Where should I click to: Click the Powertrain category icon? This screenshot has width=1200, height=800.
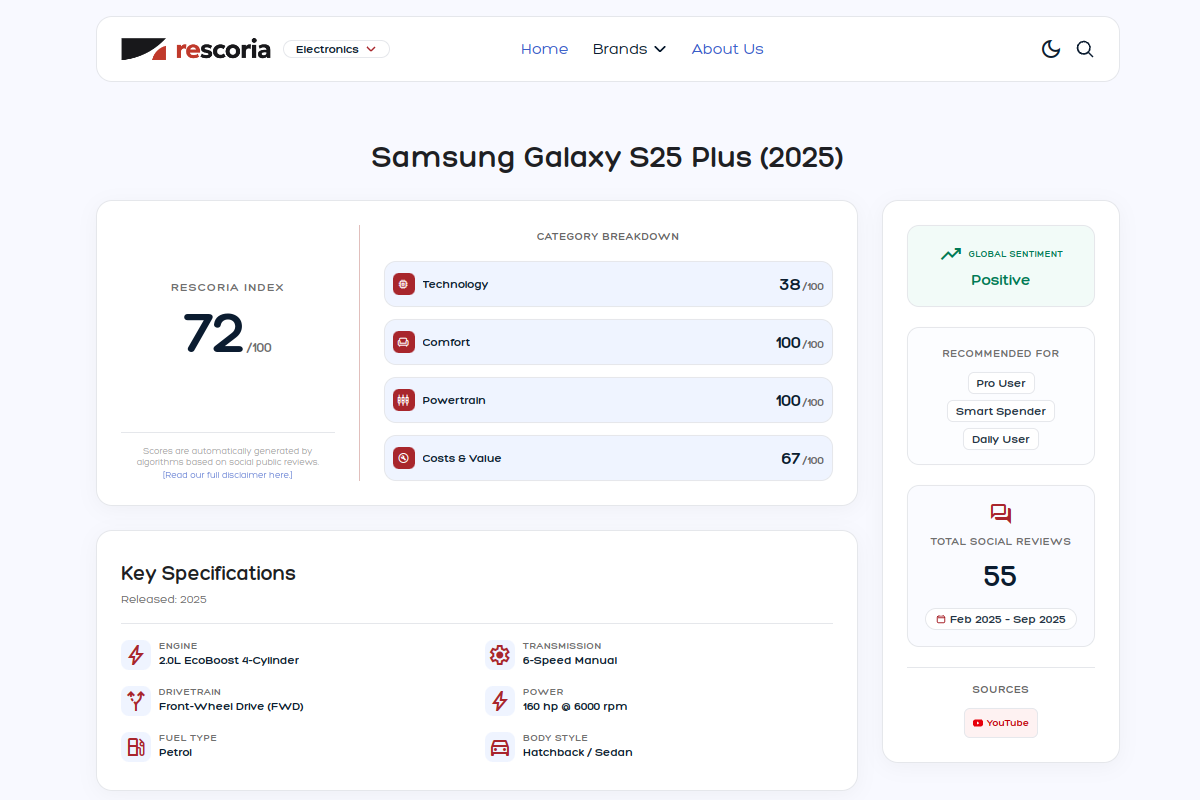[404, 400]
